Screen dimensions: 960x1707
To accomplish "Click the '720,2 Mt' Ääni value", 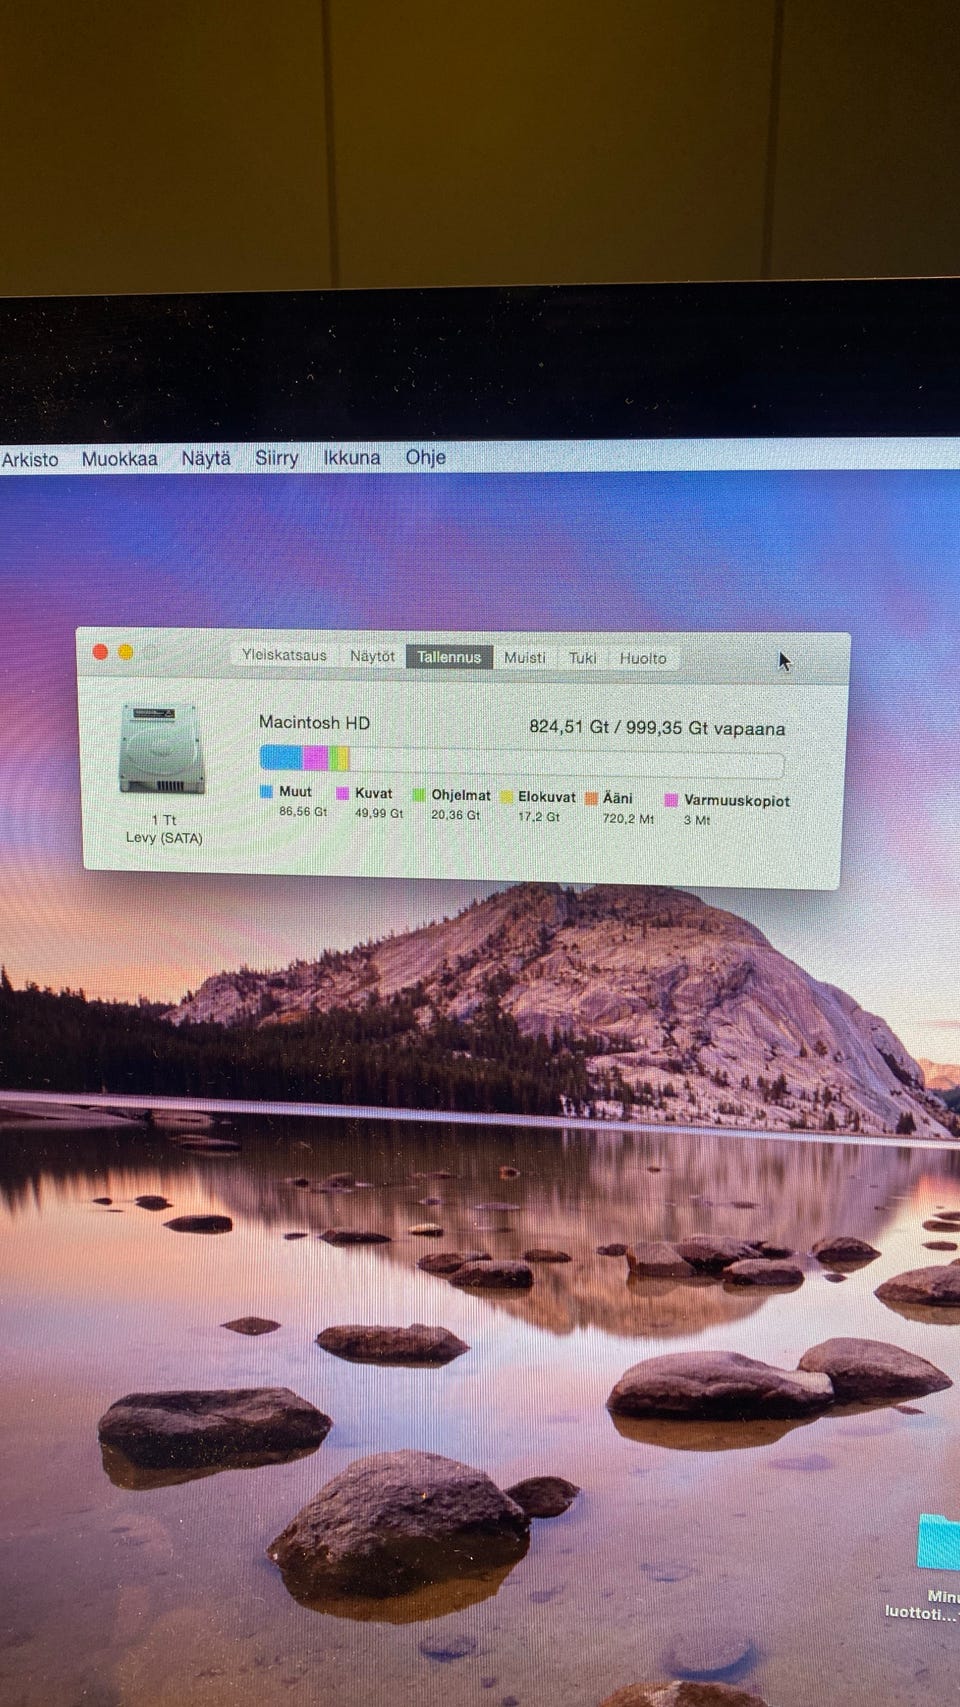I will click(x=628, y=818).
